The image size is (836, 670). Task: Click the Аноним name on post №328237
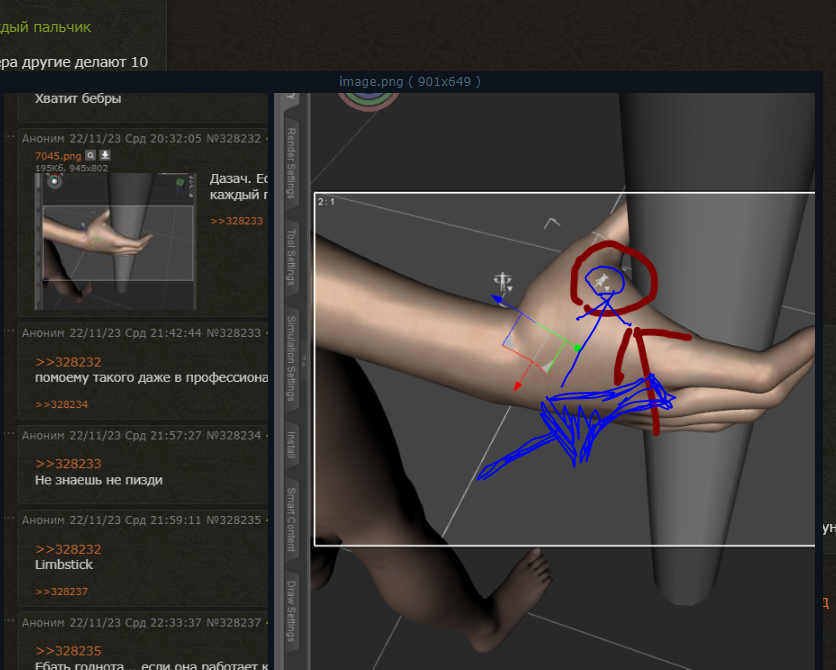click(x=43, y=623)
